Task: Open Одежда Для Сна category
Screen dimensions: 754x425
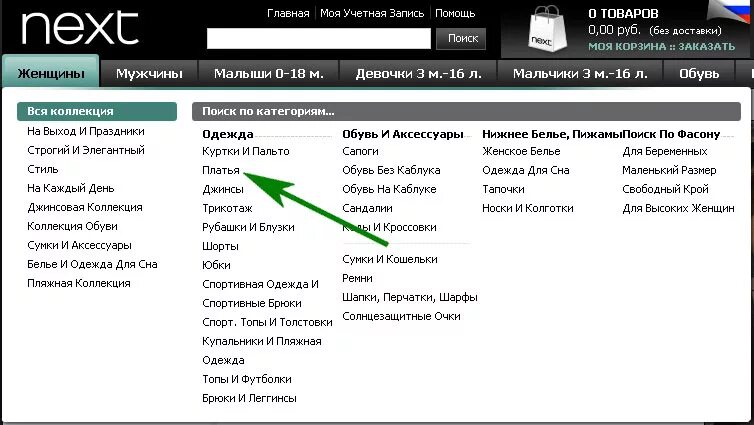Action: coord(526,170)
